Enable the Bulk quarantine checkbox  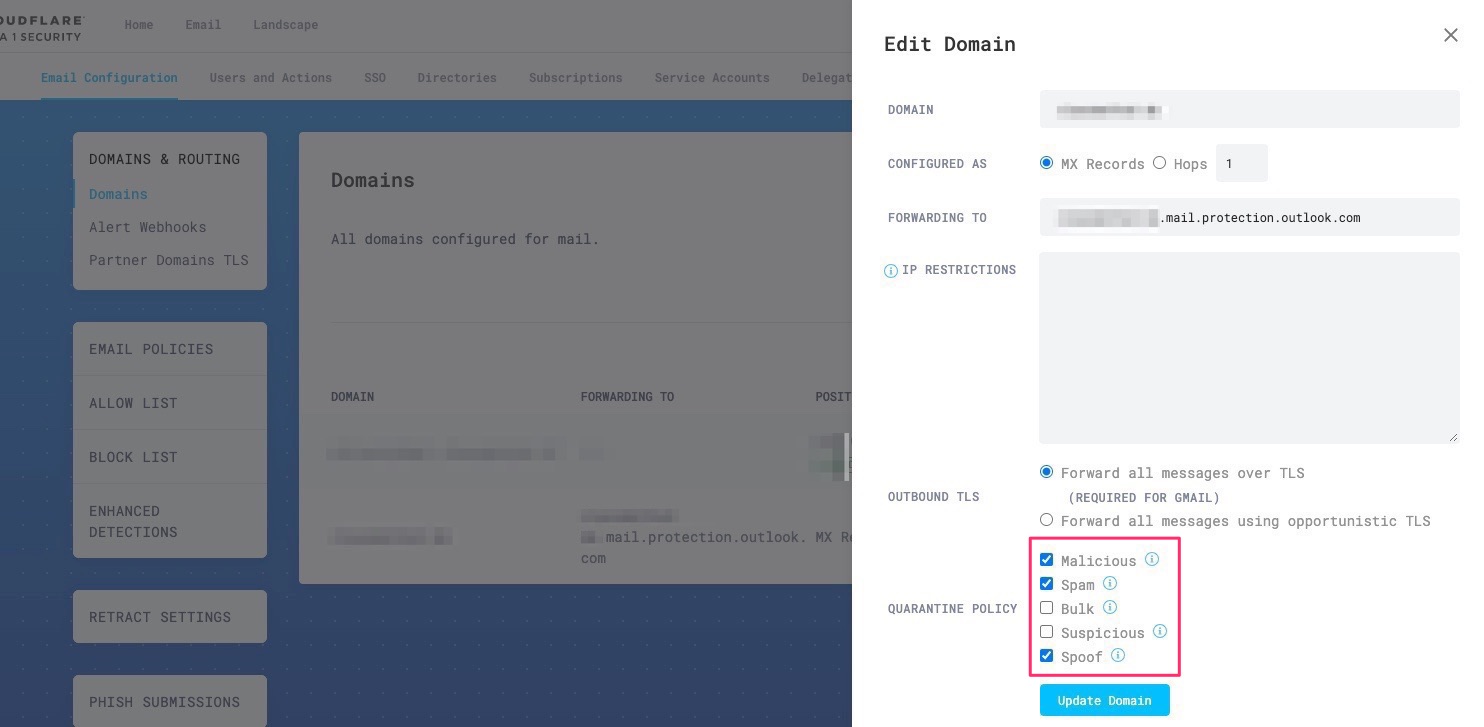tap(1046, 607)
